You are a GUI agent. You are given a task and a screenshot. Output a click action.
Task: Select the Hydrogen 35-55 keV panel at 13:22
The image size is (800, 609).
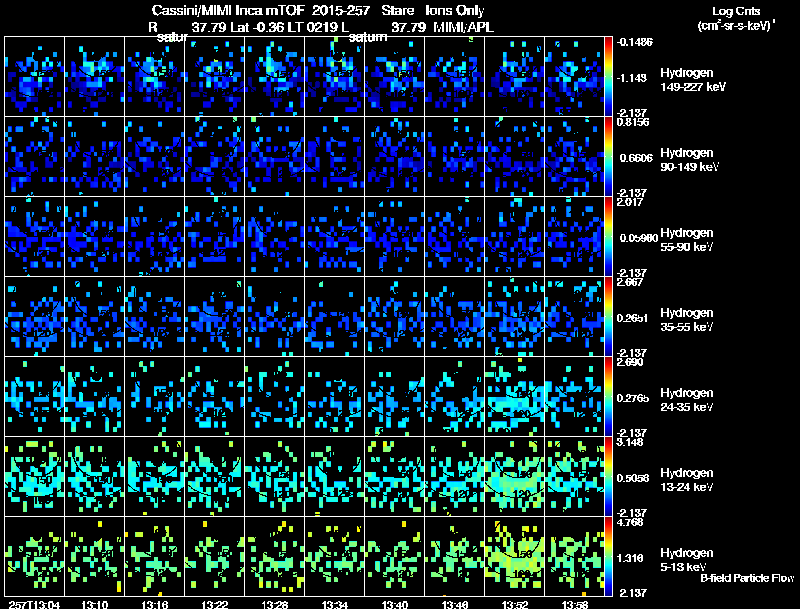214,316
